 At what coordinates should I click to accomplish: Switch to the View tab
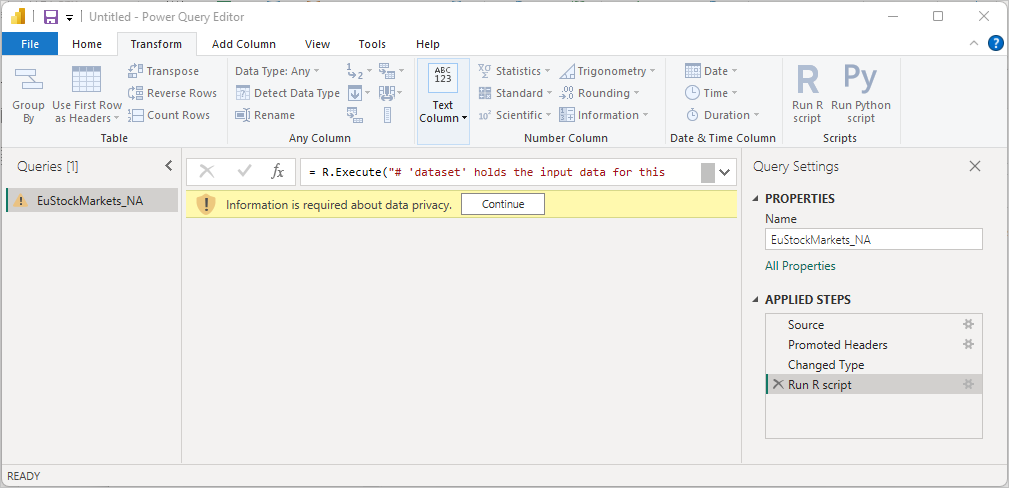click(317, 44)
